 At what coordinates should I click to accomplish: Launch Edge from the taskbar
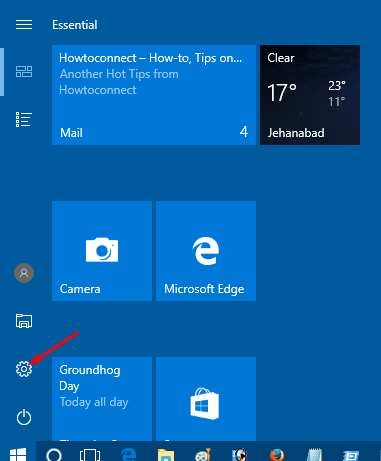pos(129,455)
